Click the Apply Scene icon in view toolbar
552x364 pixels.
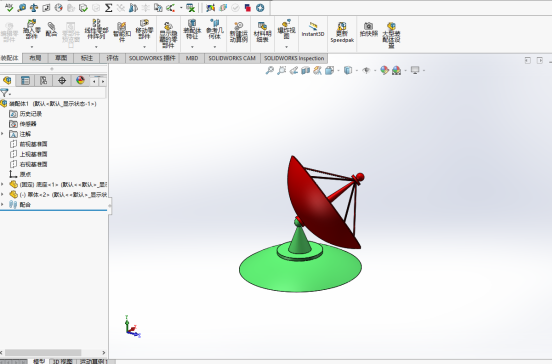click(396, 70)
